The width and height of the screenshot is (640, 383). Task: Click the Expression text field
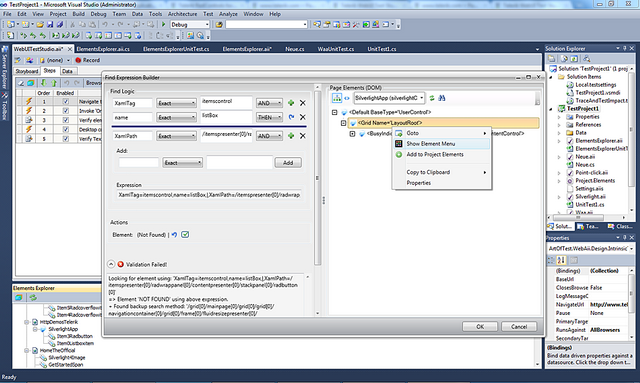point(209,195)
